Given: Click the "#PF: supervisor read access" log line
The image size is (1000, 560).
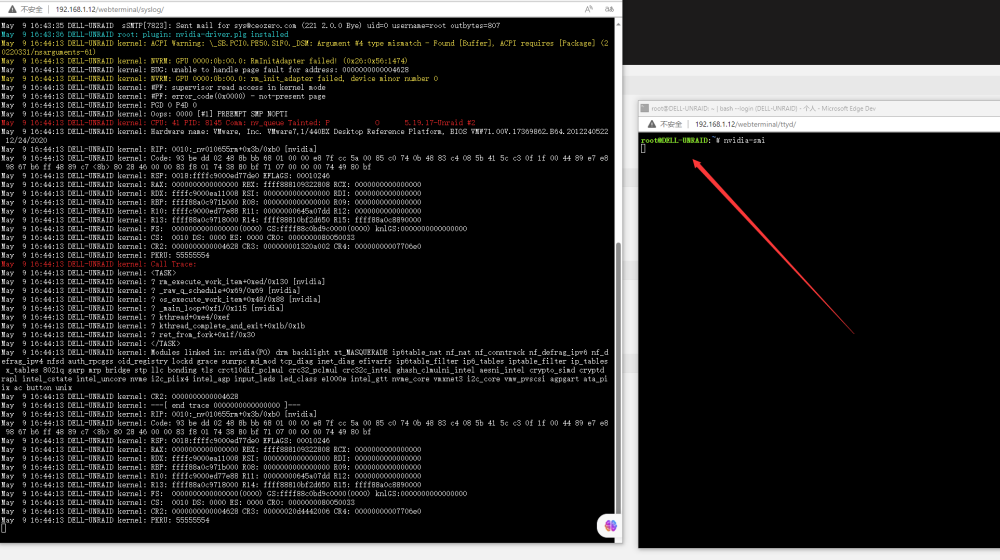Looking at the screenshot, I should tap(163, 88).
